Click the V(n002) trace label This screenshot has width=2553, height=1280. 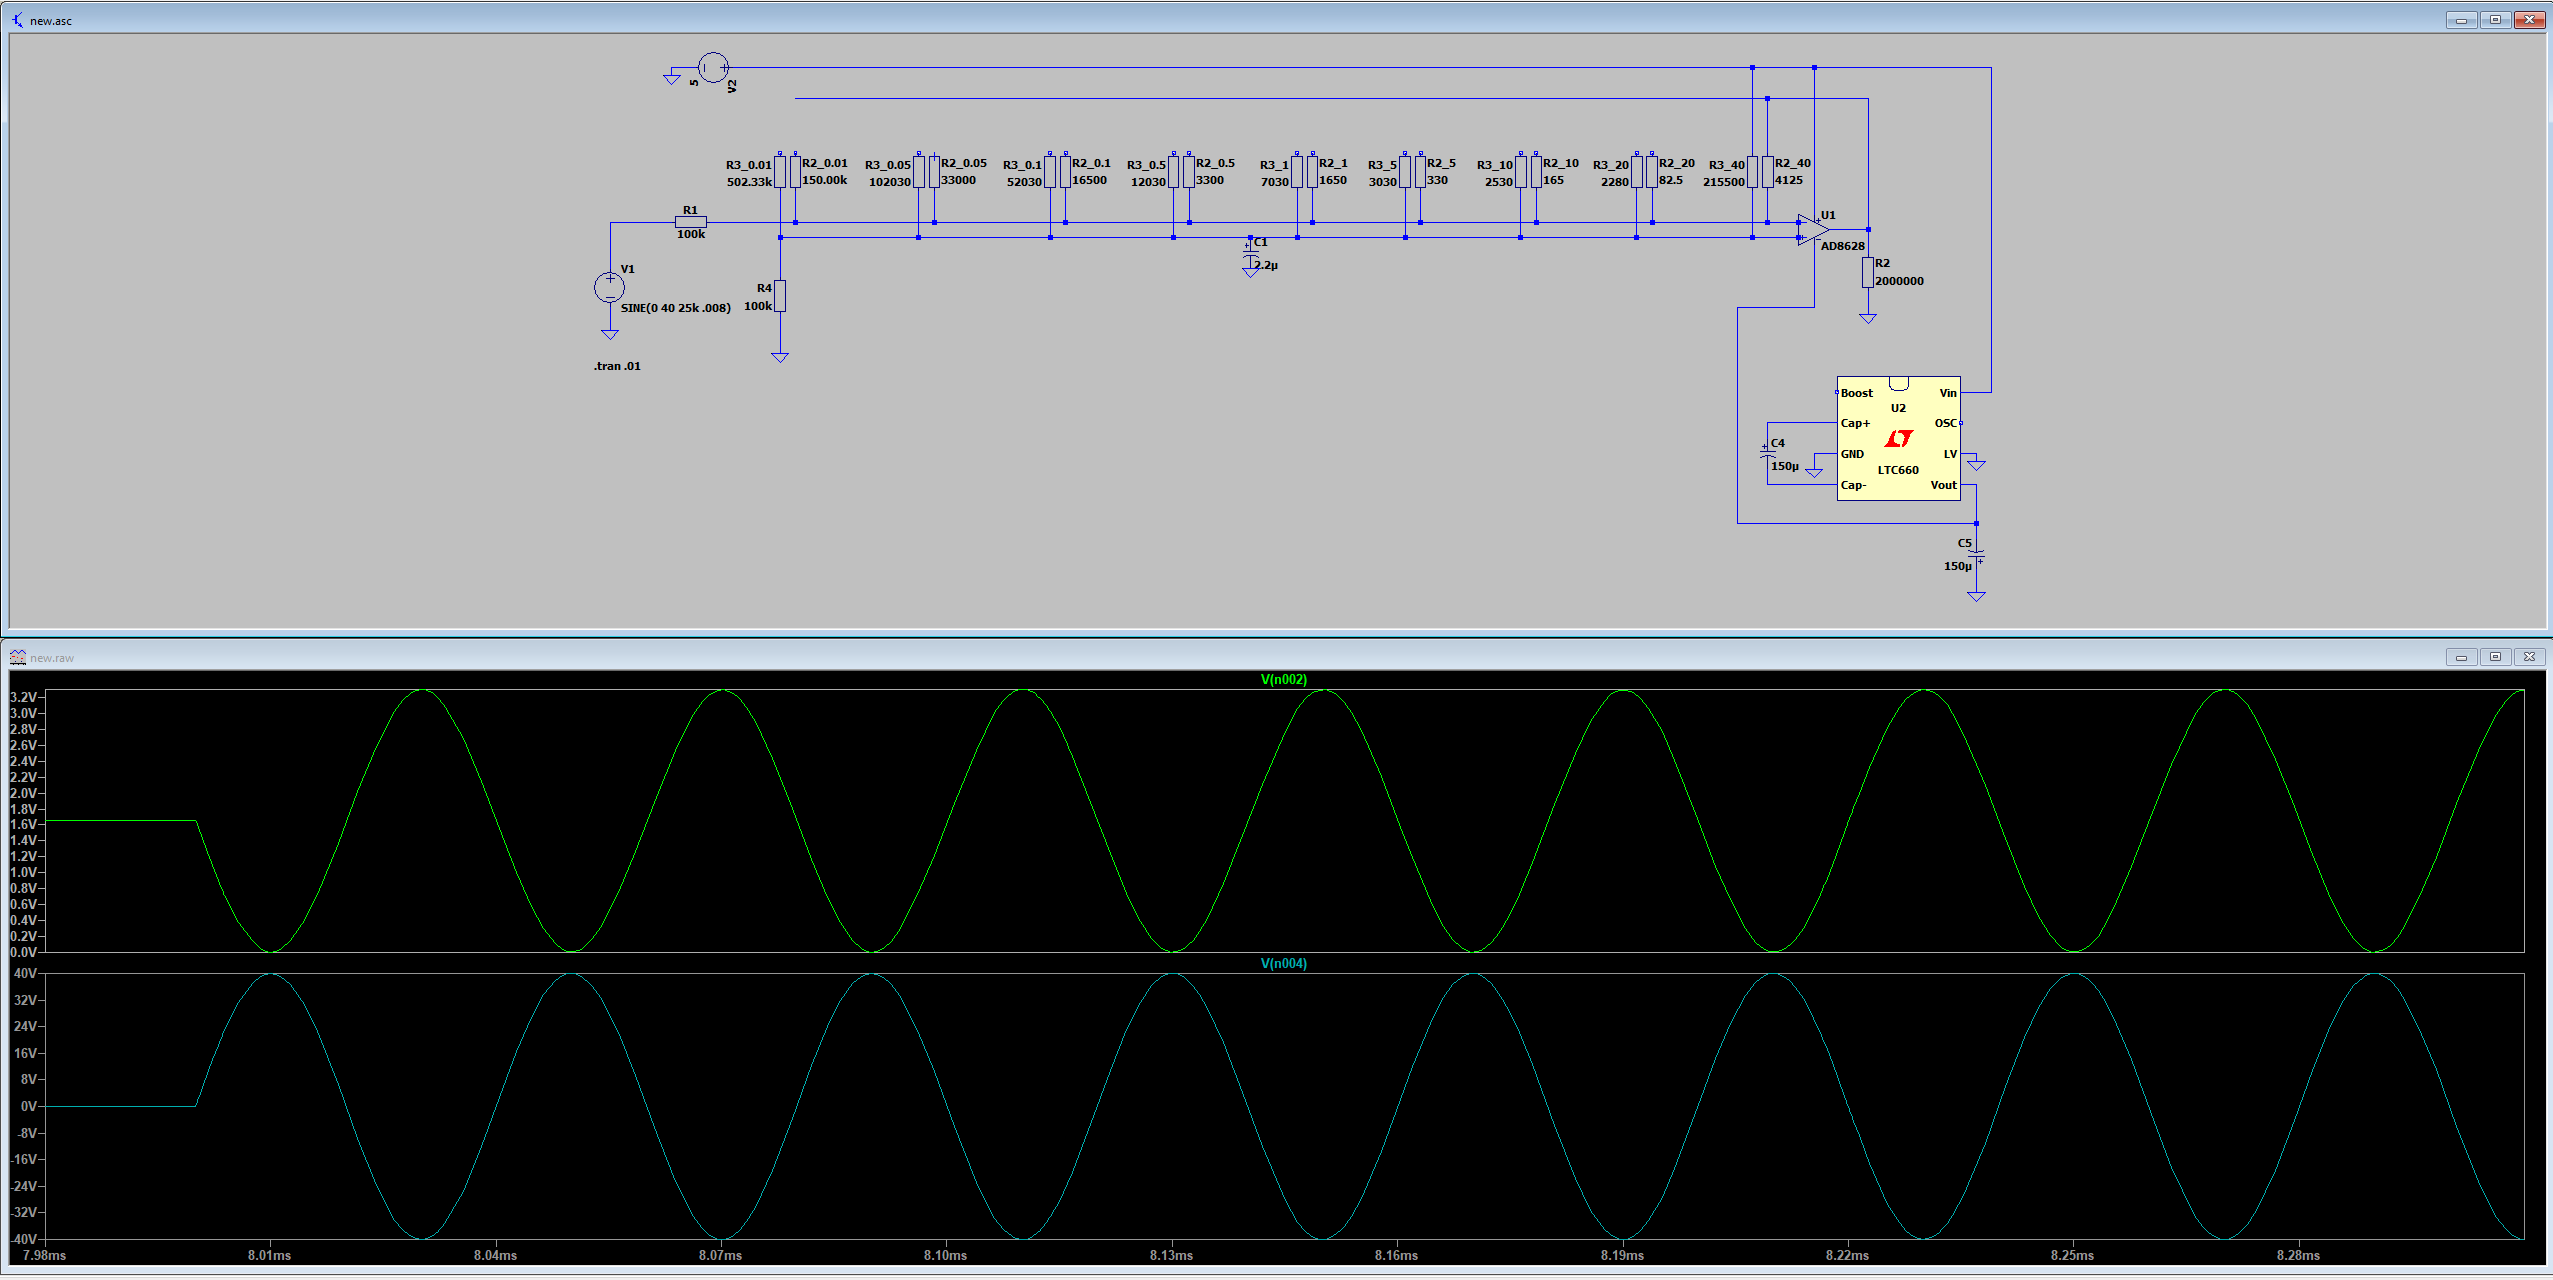[1284, 679]
